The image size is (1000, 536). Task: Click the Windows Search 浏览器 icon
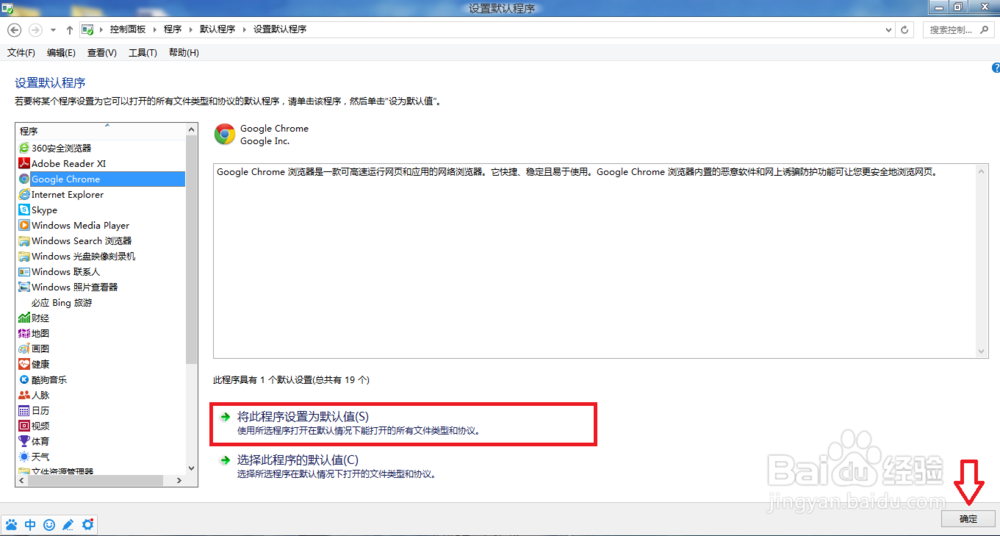24,241
